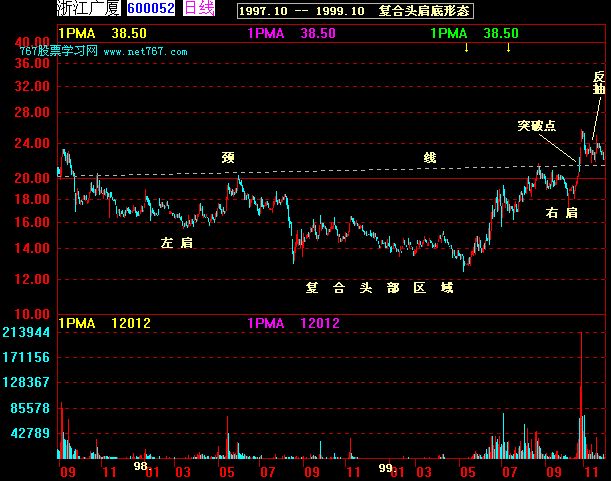Click the magenta 1PMA 12012 volume indicator
Screen dimensions: 611x481
pos(293,323)
